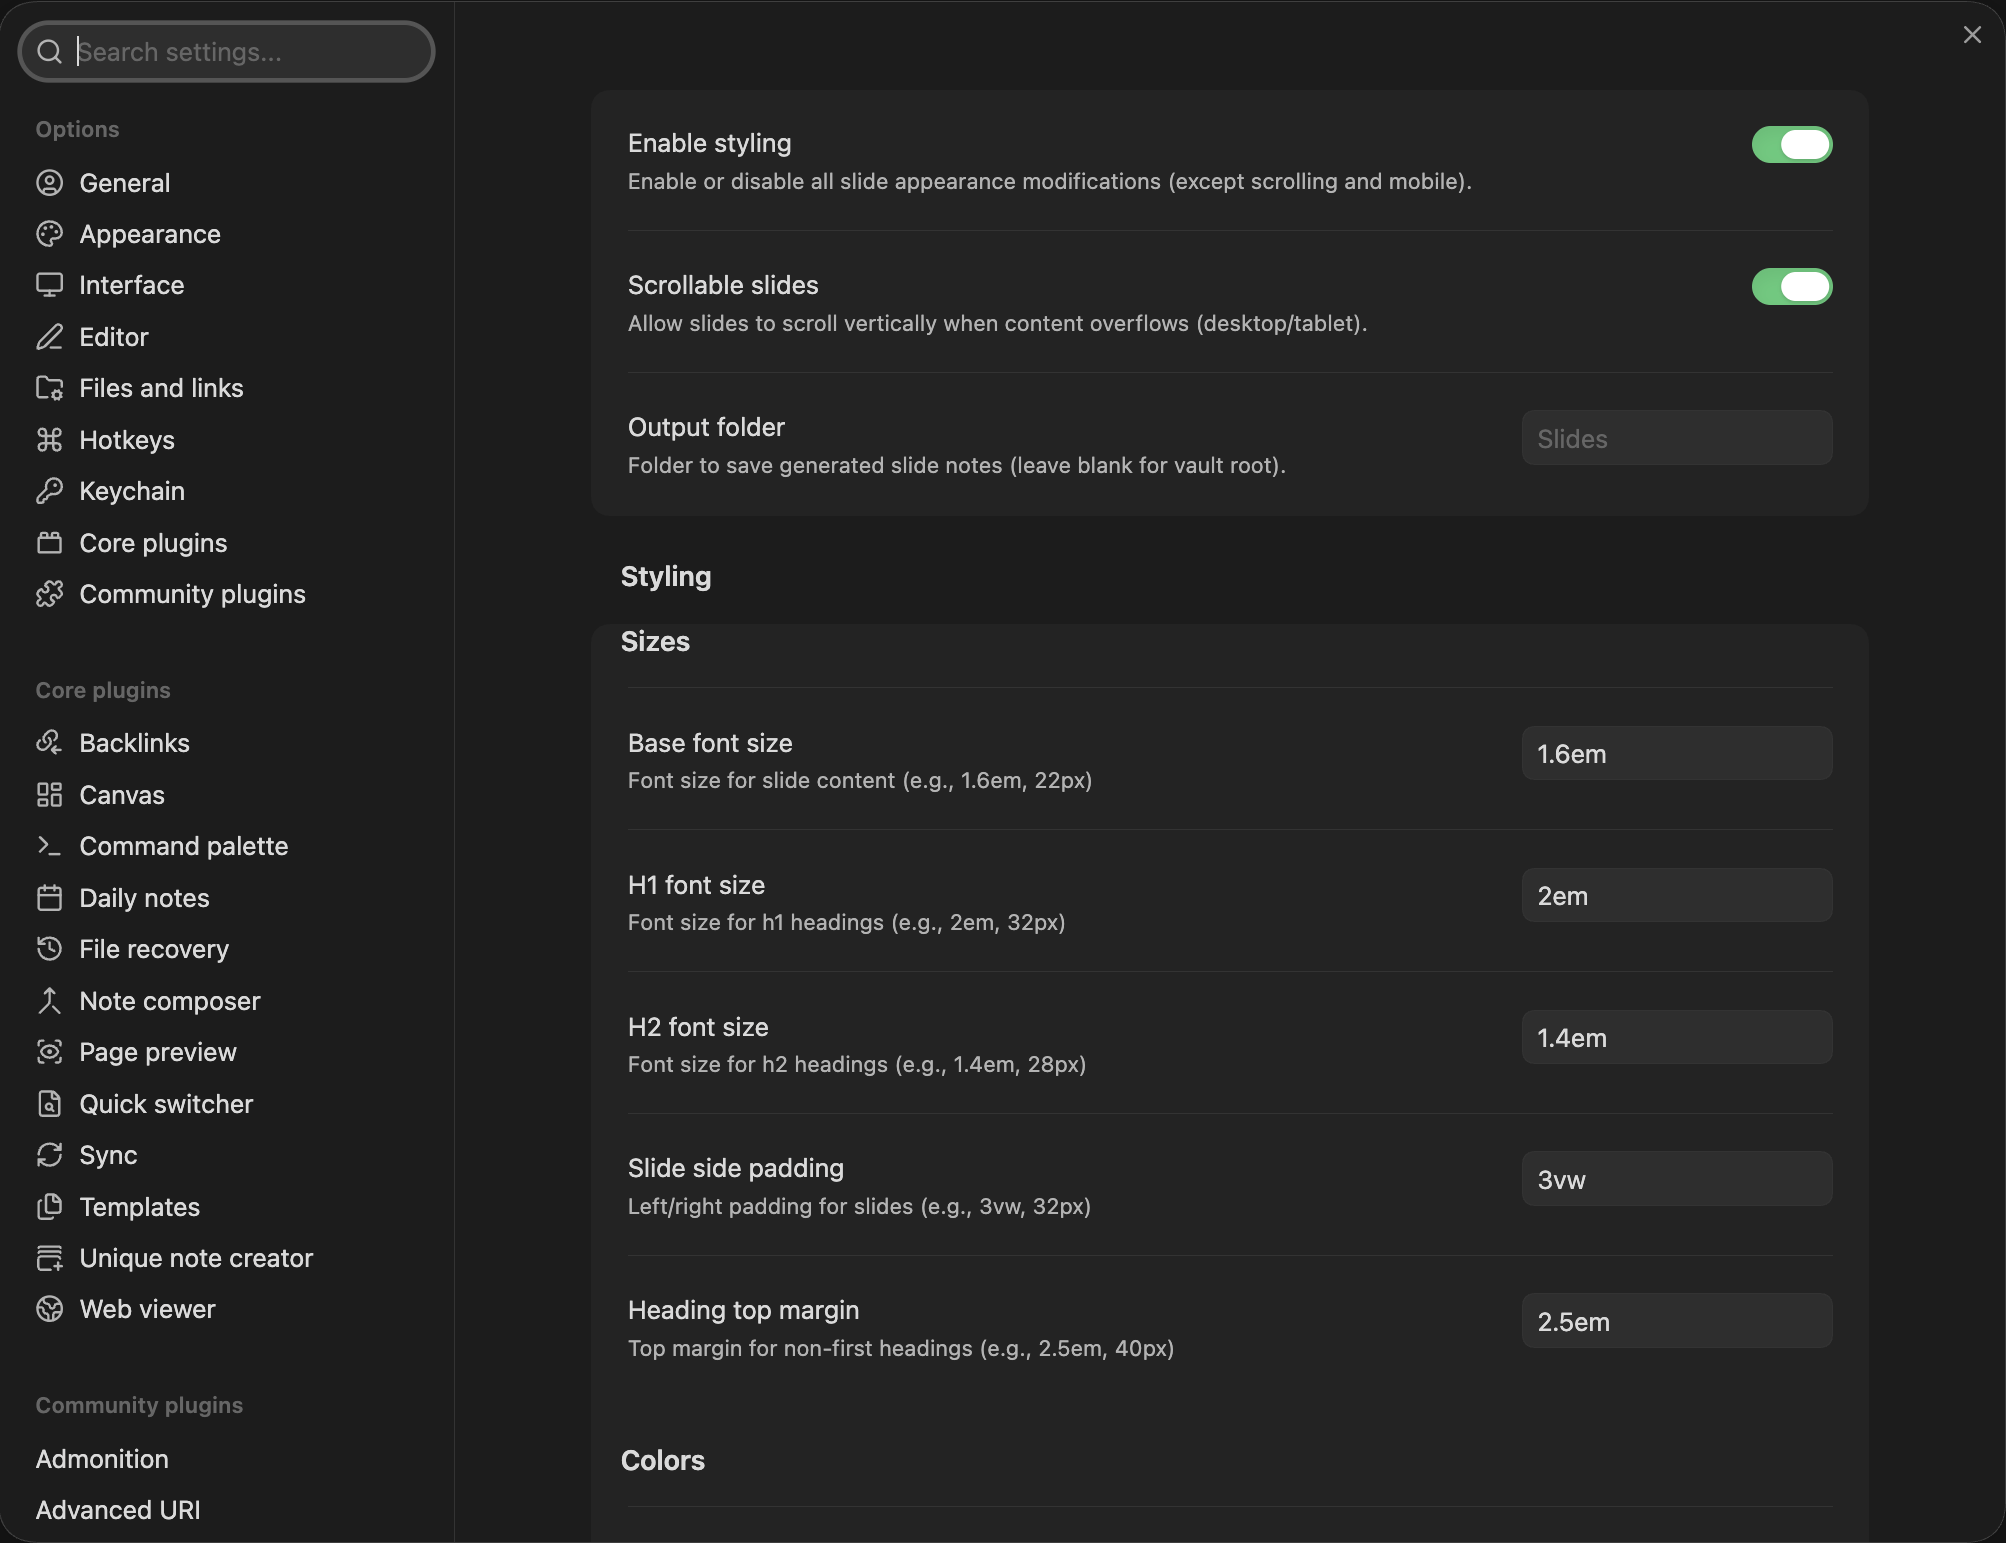Click the H1 font size input
2006x1543 pixels.
tap(1677, 895)
